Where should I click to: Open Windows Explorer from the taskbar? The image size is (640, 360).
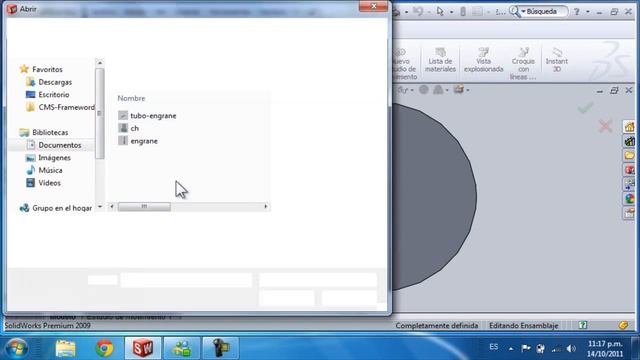pos(65,349)
